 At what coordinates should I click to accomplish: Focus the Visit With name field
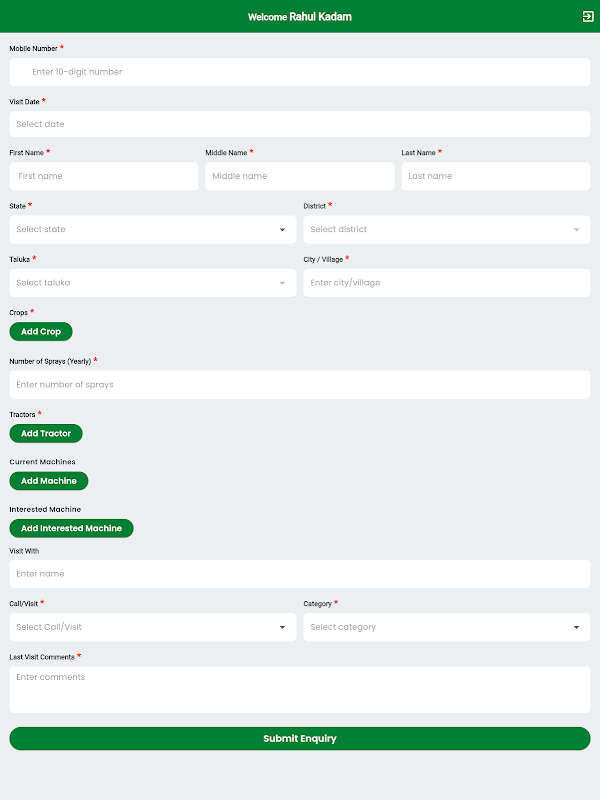pos(300,574)
